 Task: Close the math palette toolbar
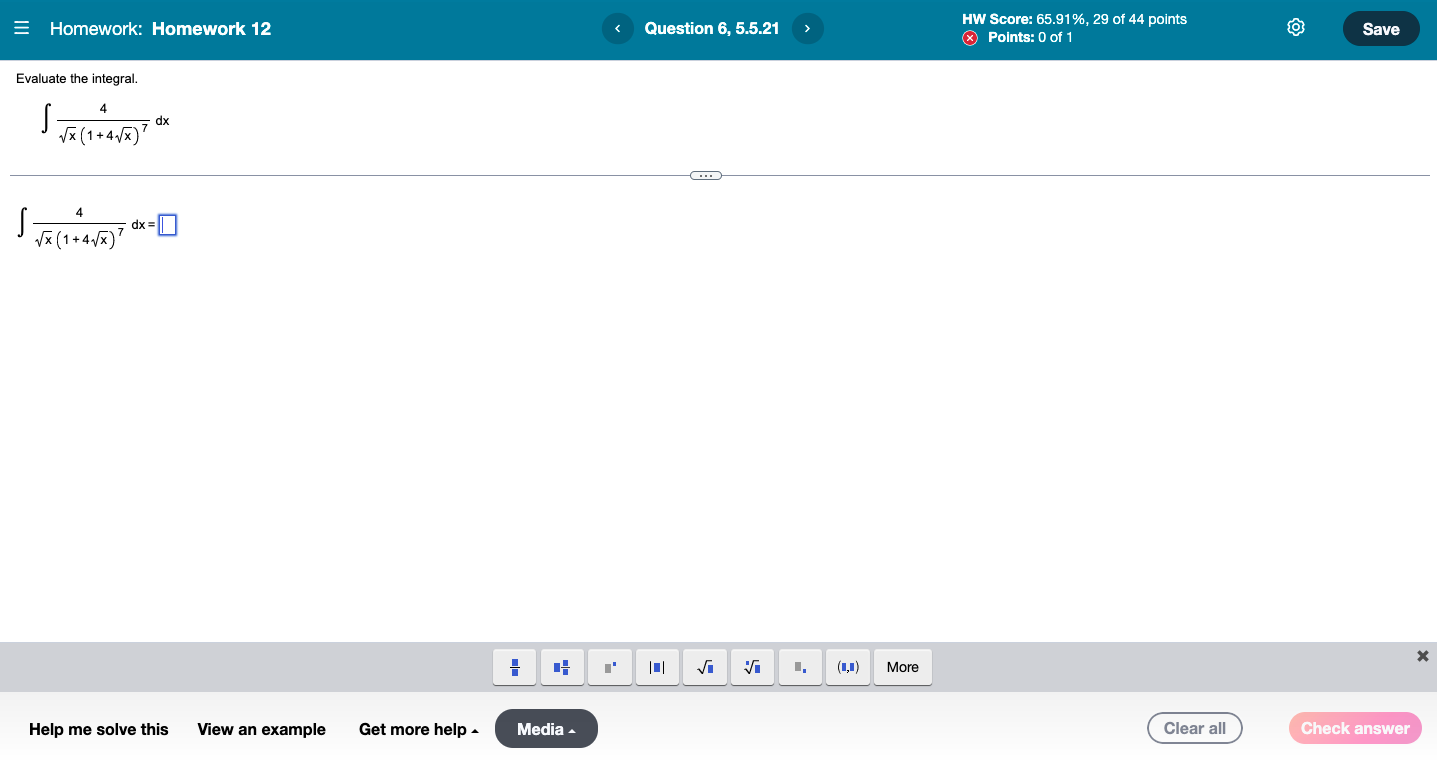(1422, 655)
